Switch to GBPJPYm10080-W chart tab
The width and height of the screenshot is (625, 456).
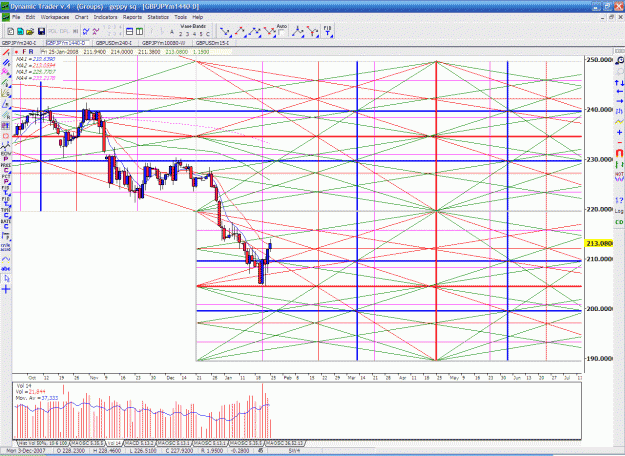(x=164, y=43)
